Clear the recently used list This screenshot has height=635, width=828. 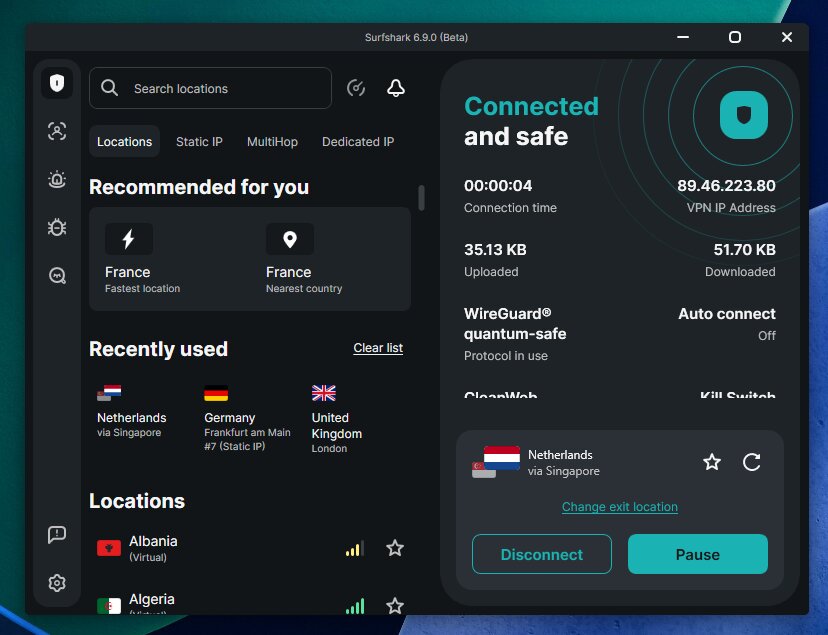coord(377,348)
